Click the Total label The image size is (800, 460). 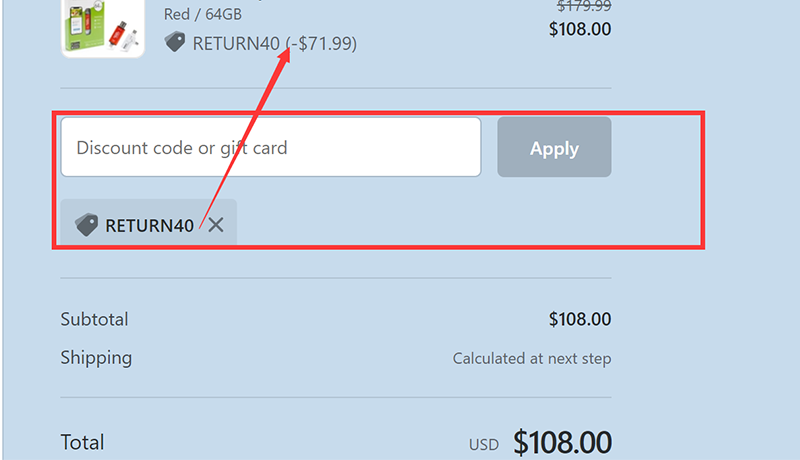point(82,442)
